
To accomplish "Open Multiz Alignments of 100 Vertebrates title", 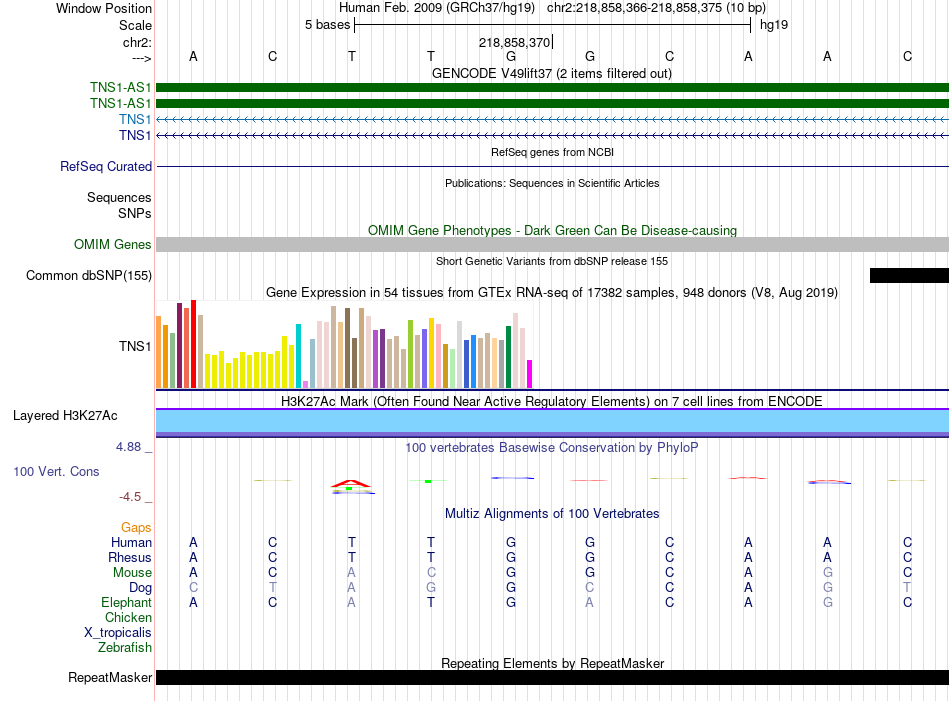I will point(552,514).
